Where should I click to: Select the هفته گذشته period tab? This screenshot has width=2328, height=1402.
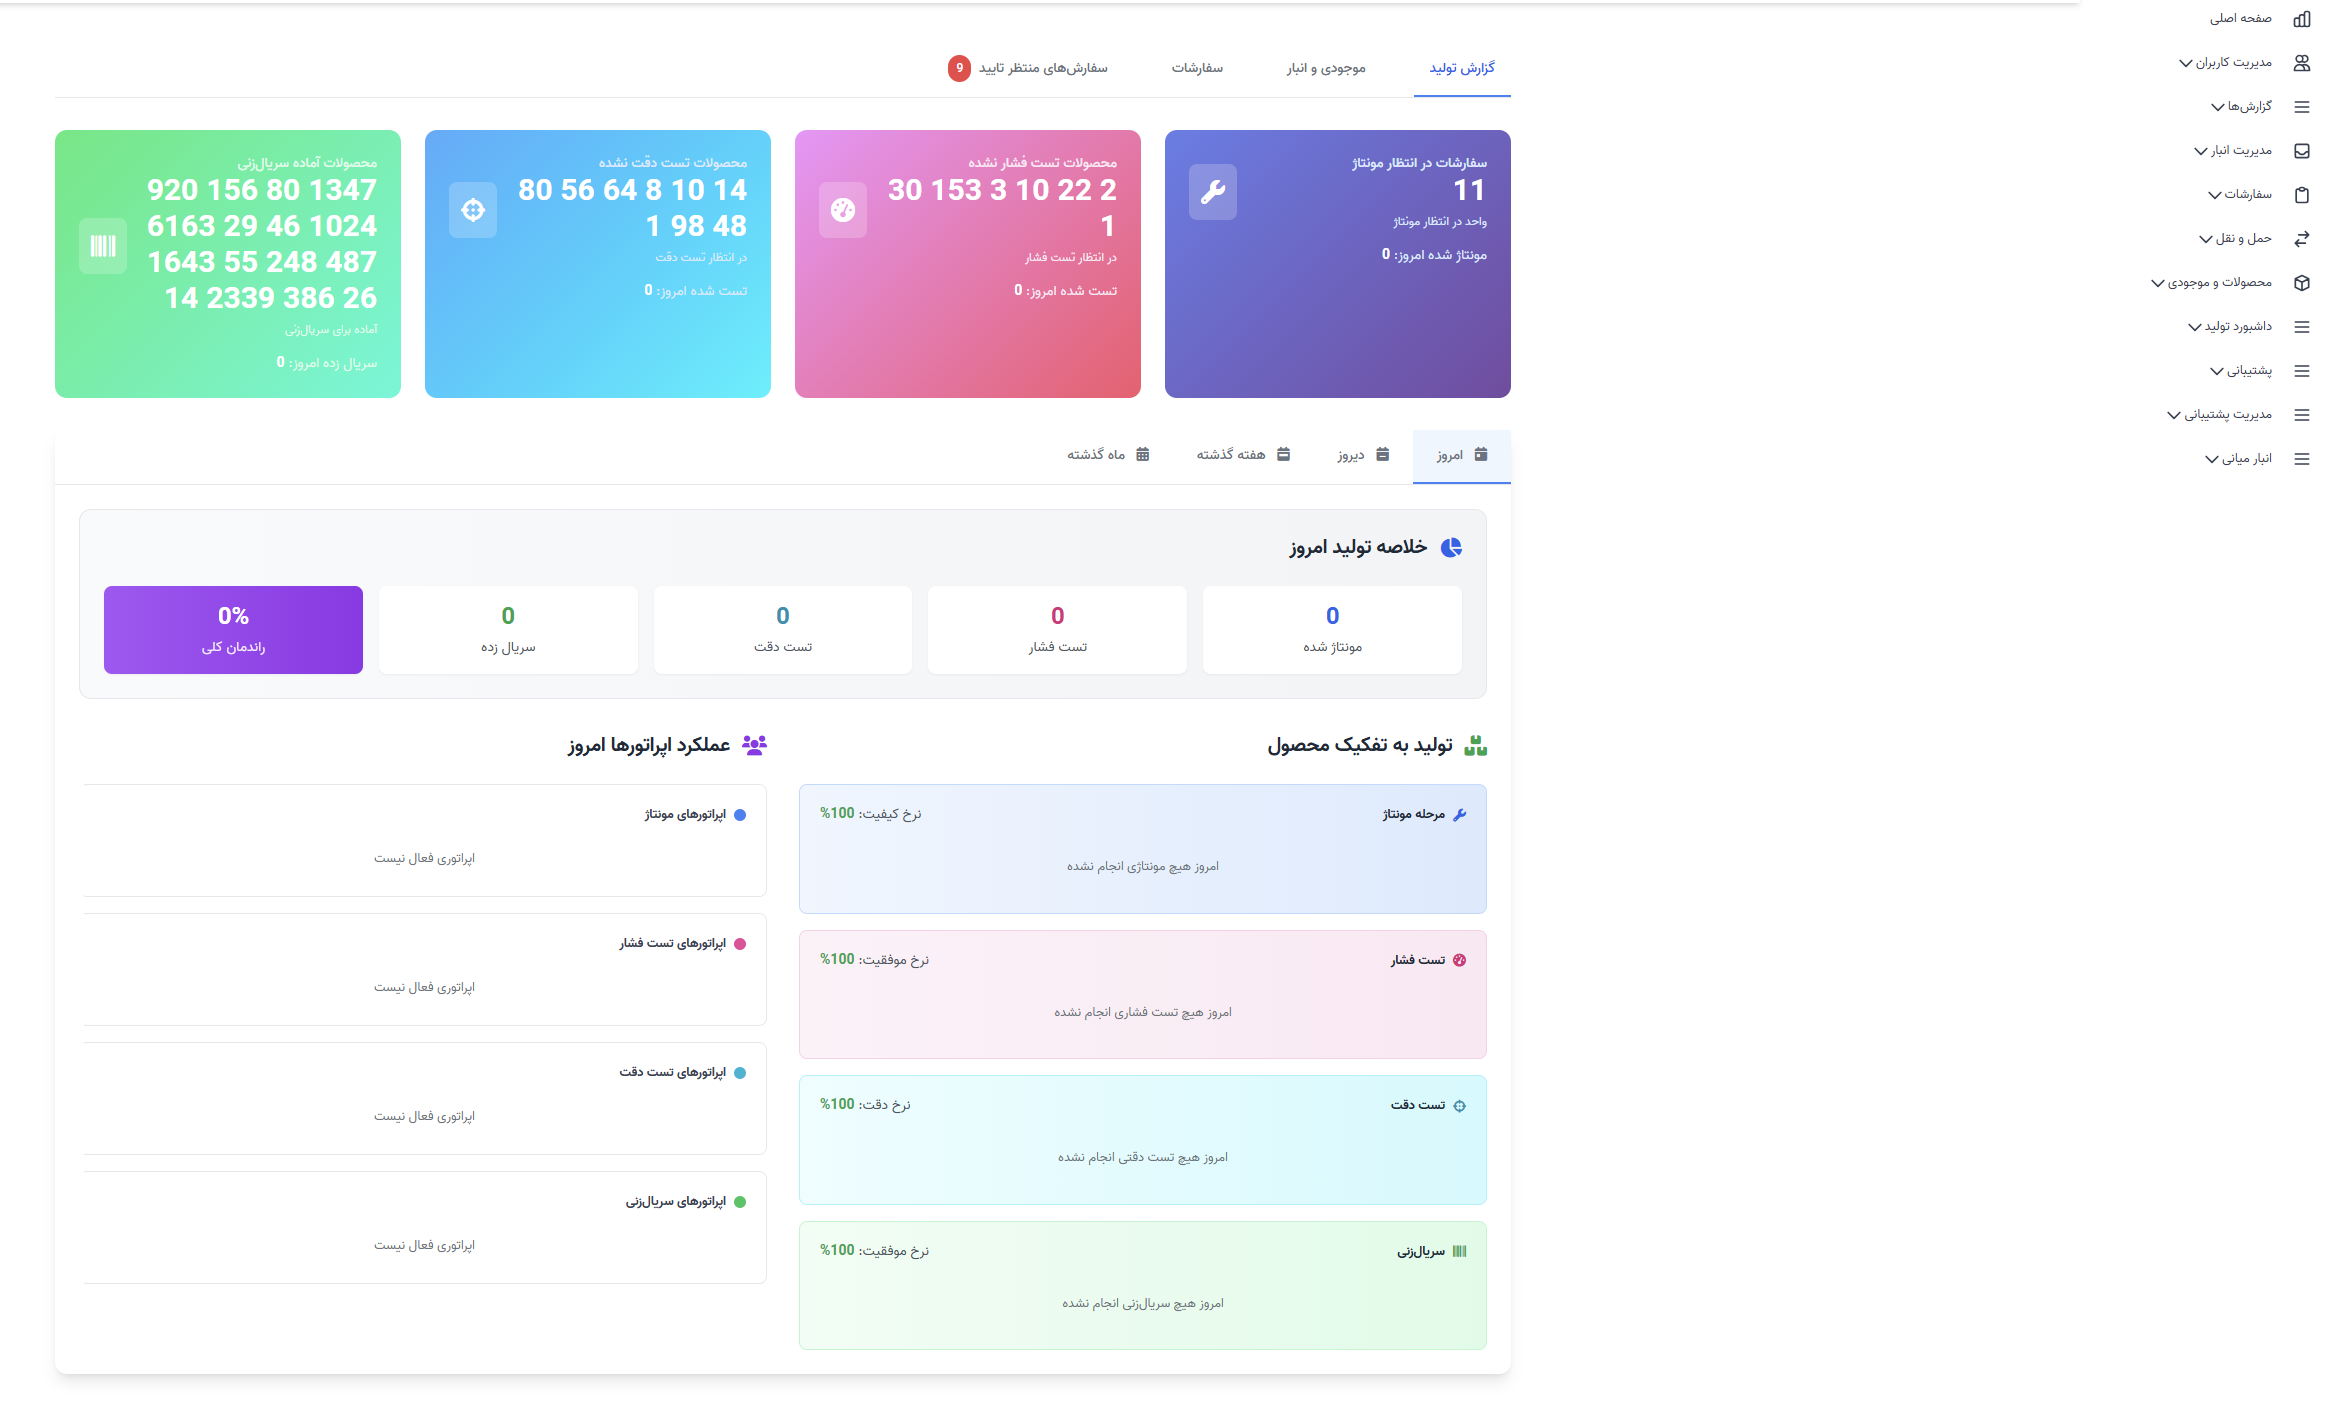pos(1242,455)
